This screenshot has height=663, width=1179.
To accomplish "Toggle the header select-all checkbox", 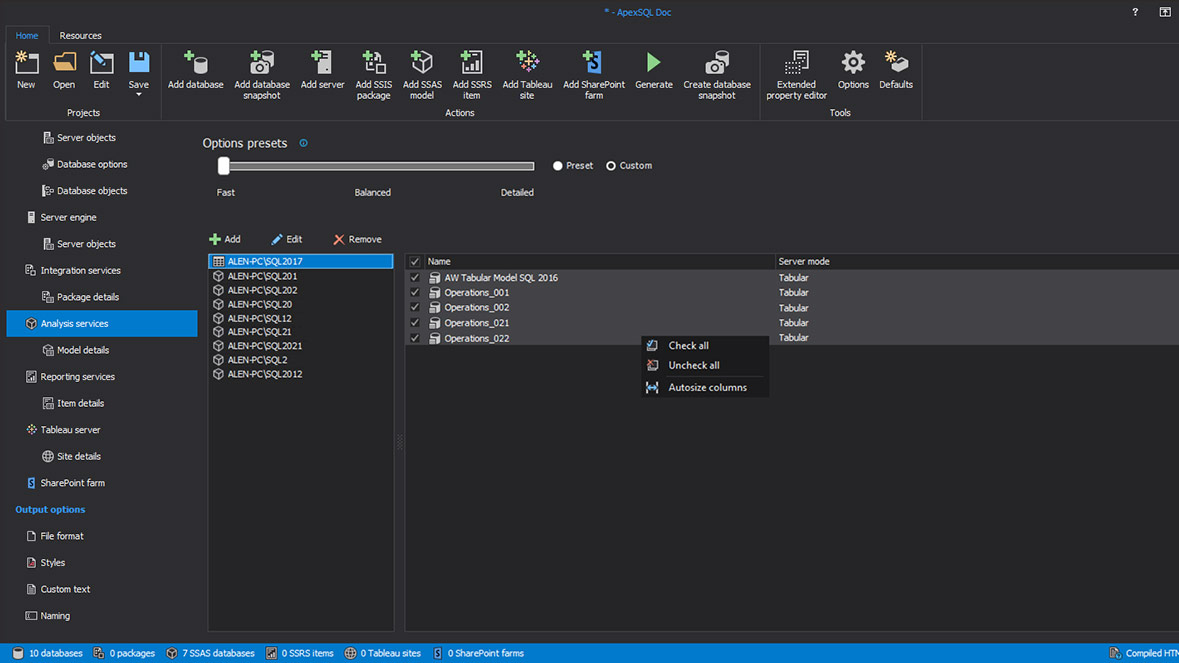I will coord(414,262).
